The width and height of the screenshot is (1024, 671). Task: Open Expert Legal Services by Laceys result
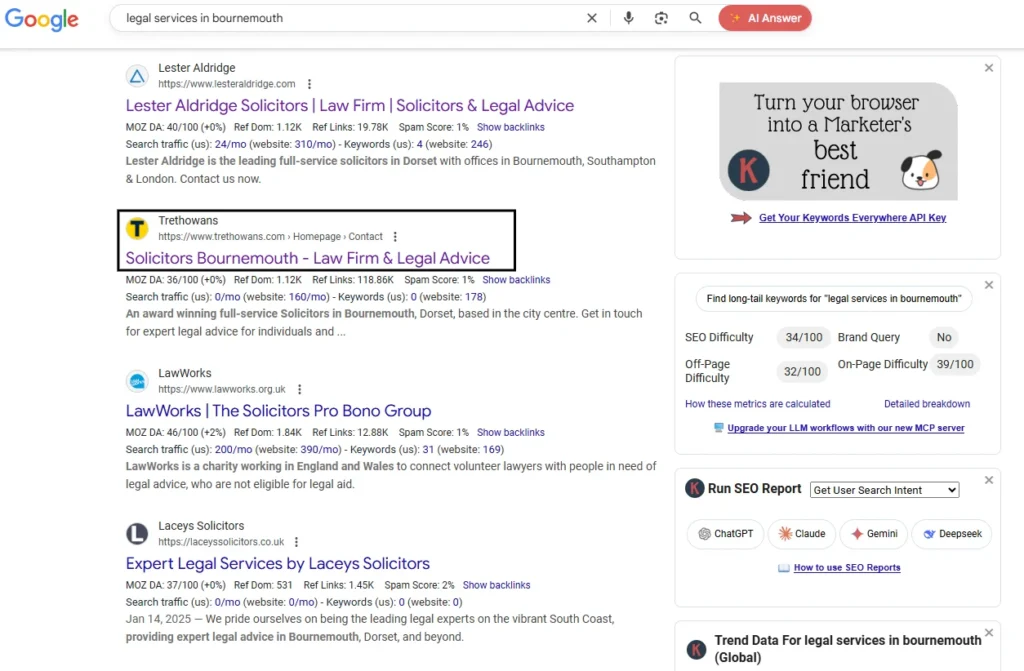point(278,564)
